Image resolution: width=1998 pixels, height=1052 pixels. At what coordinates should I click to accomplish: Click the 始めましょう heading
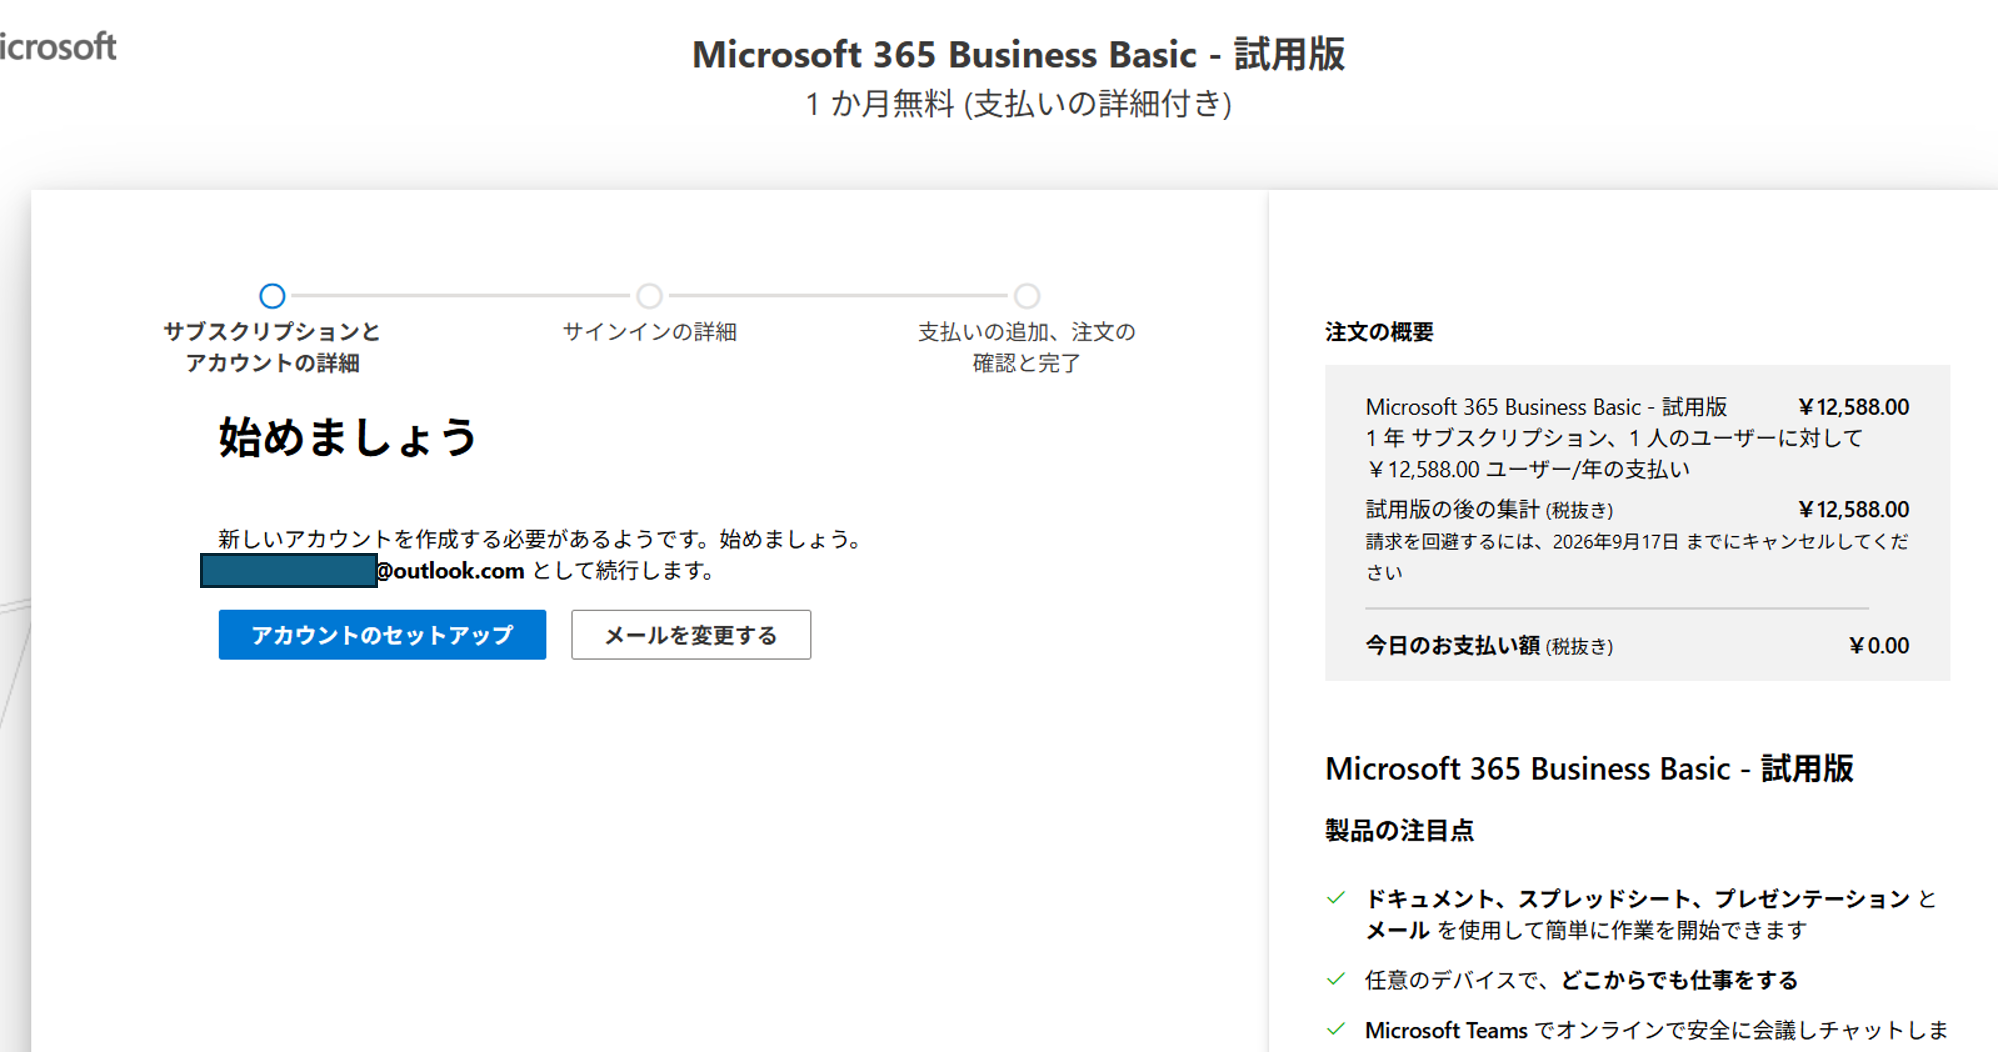(x=348, y=437)
